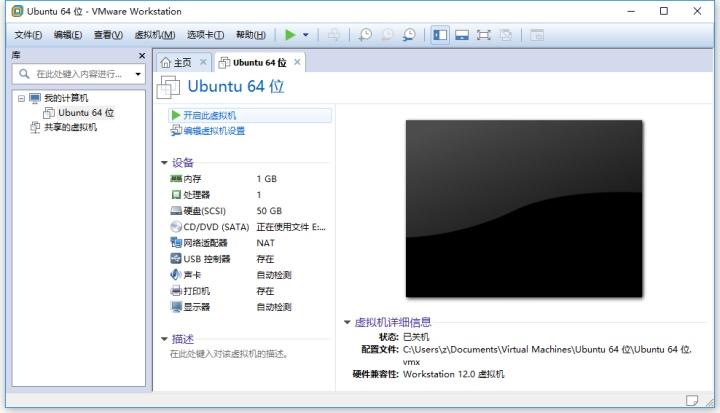
Task: Collapse the 描述 section
Action: pyautogui.click(x=164, y=339)
